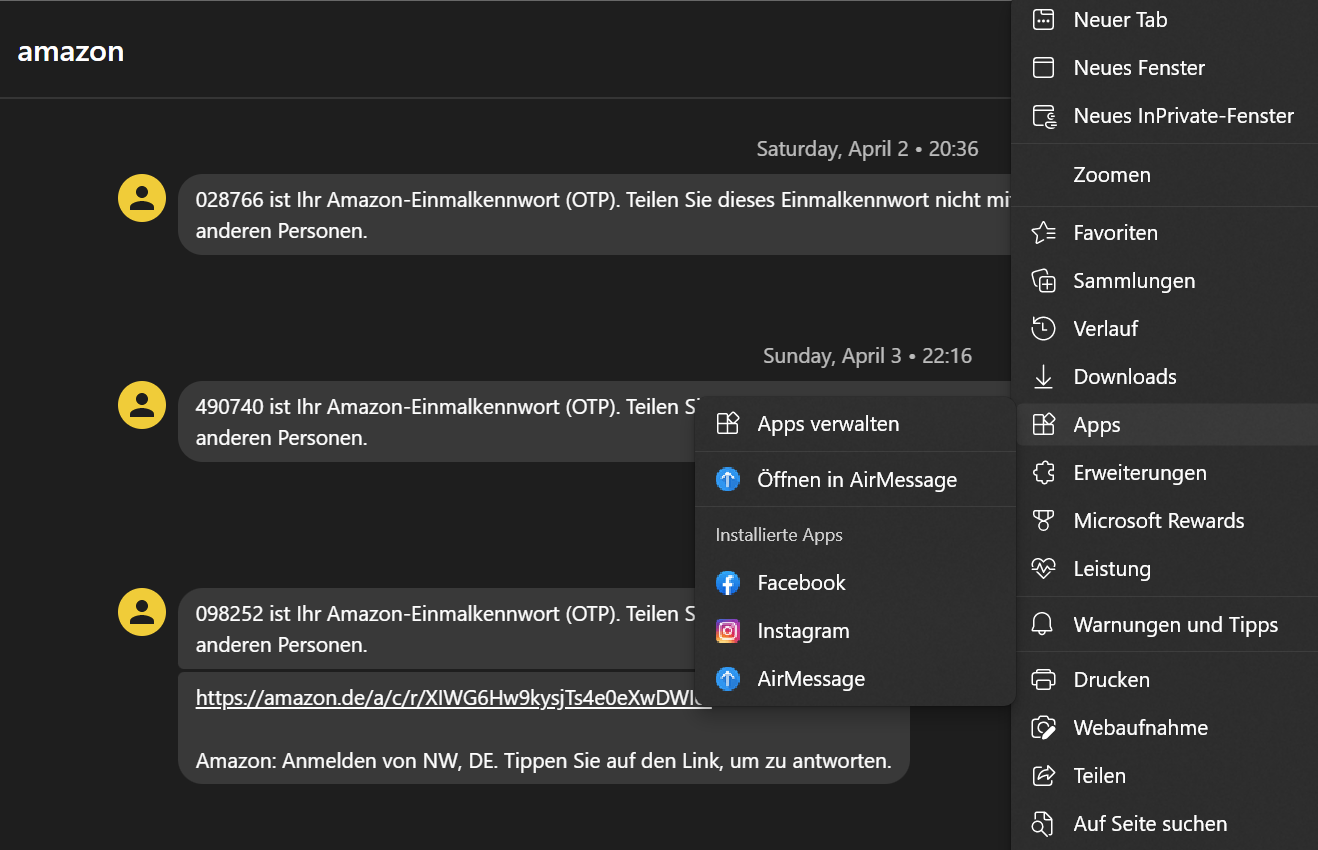Click the Webaufnahme capture icon
This screenshot has width=1318, height=850.
[x=1043, y=728]
